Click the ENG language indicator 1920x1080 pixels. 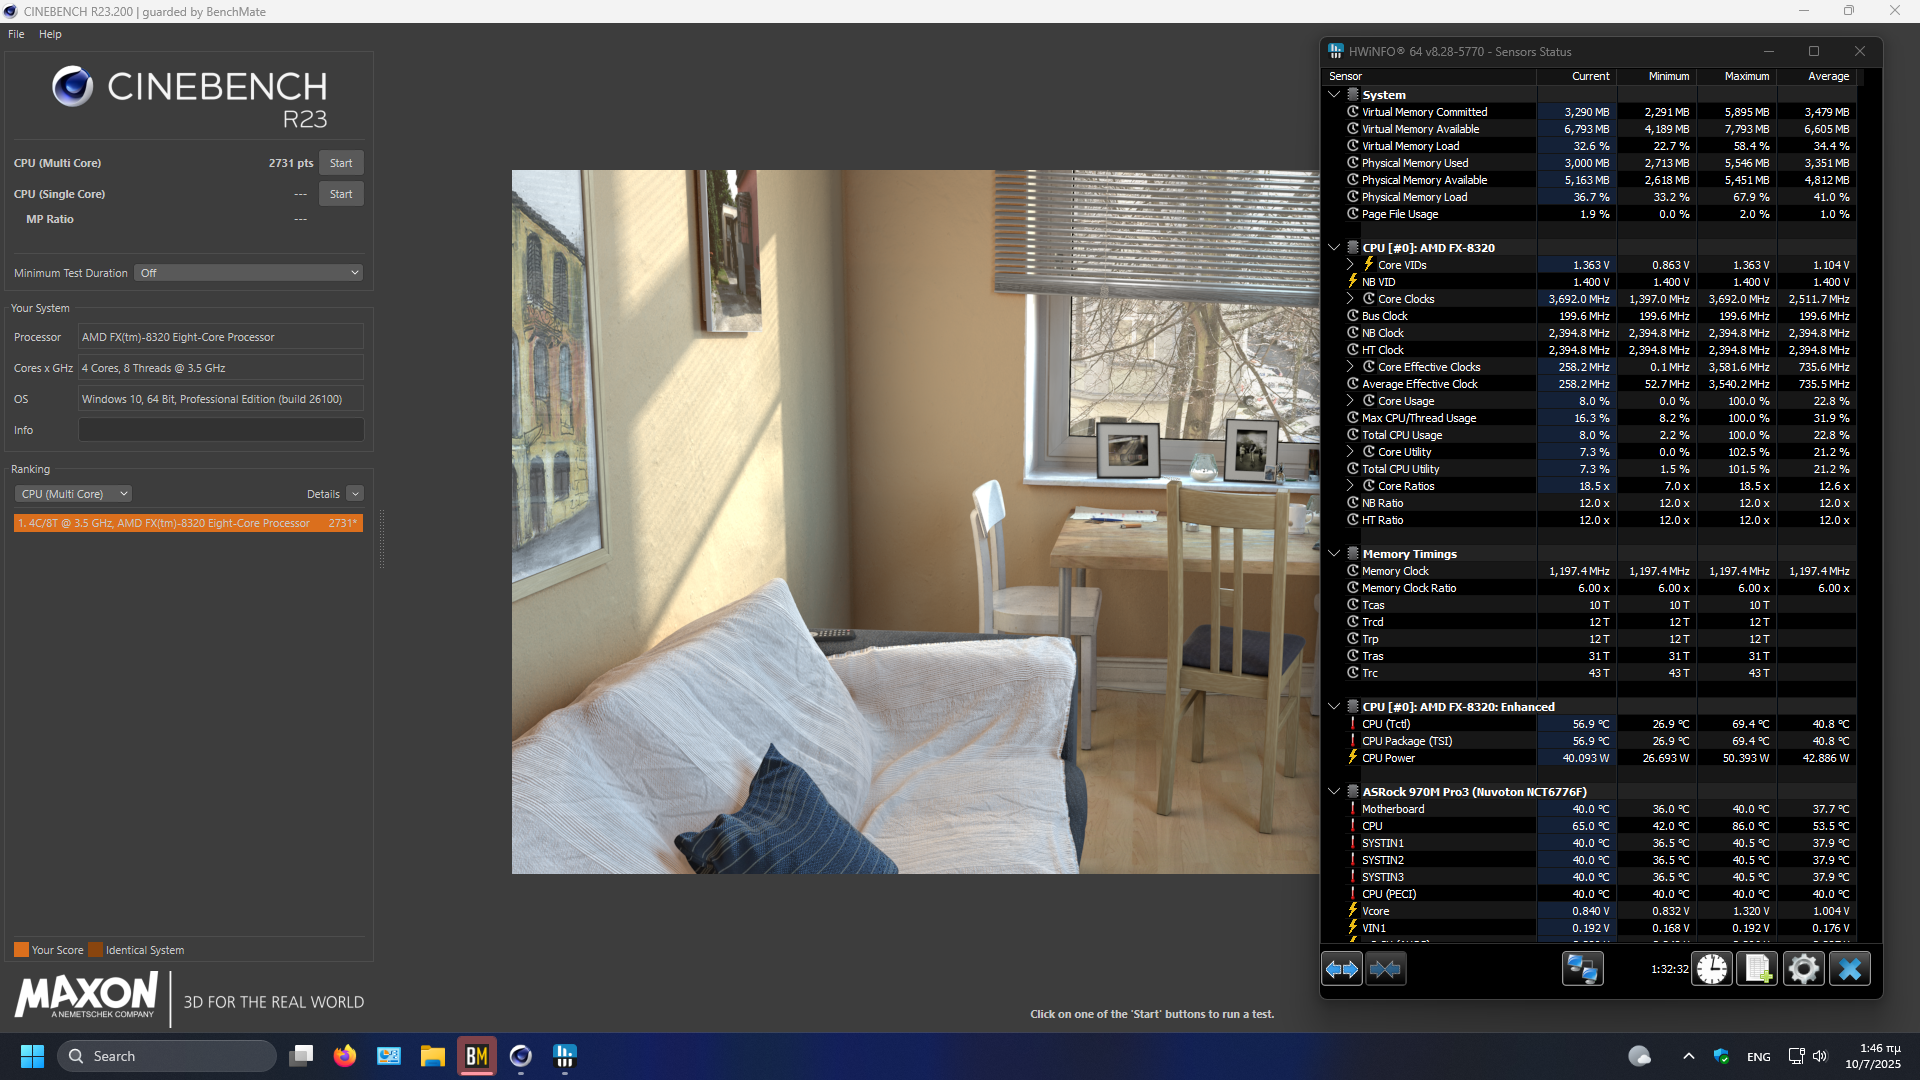point(1758,1057)
